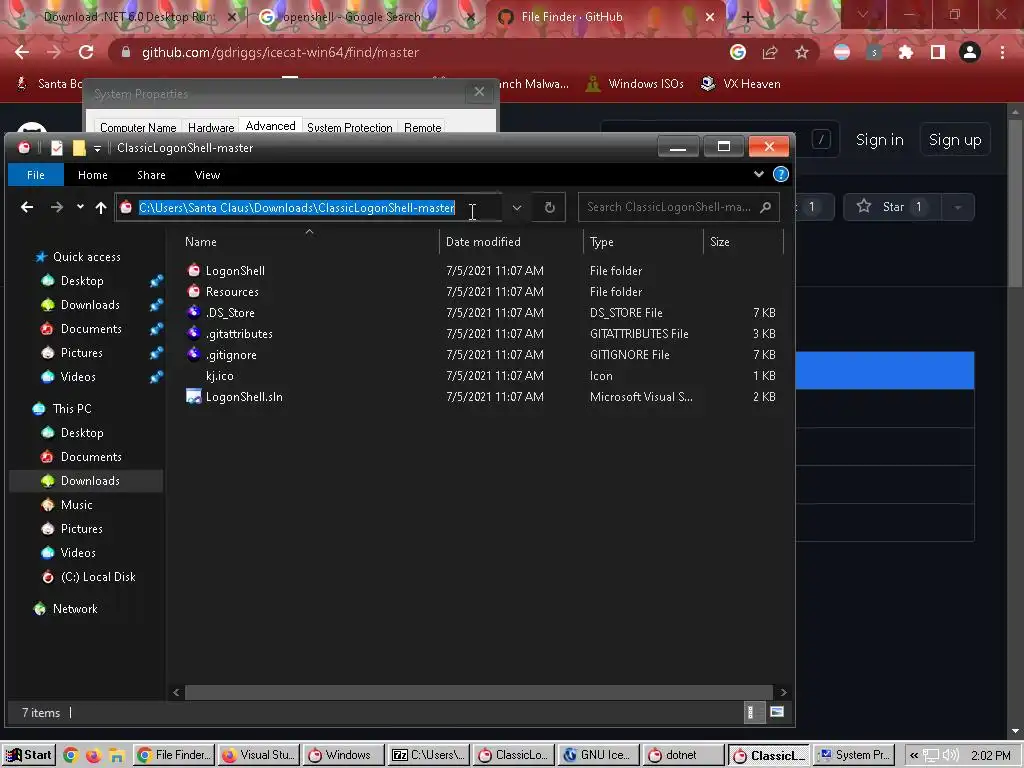
Task: Click Sign up on GitHub page
Action: pos(955,140)
